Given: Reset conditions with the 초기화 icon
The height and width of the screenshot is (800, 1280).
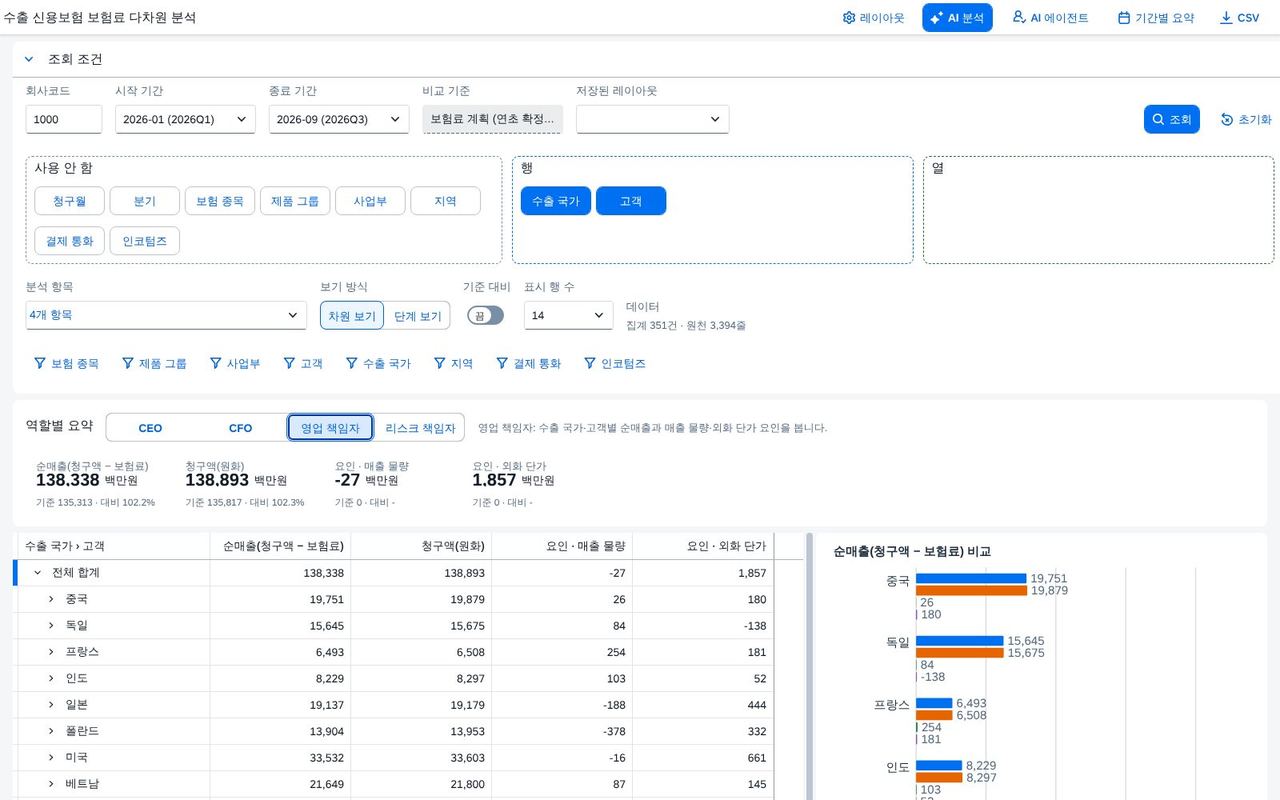Looking at the screenshot, I should pos(1227,119).
